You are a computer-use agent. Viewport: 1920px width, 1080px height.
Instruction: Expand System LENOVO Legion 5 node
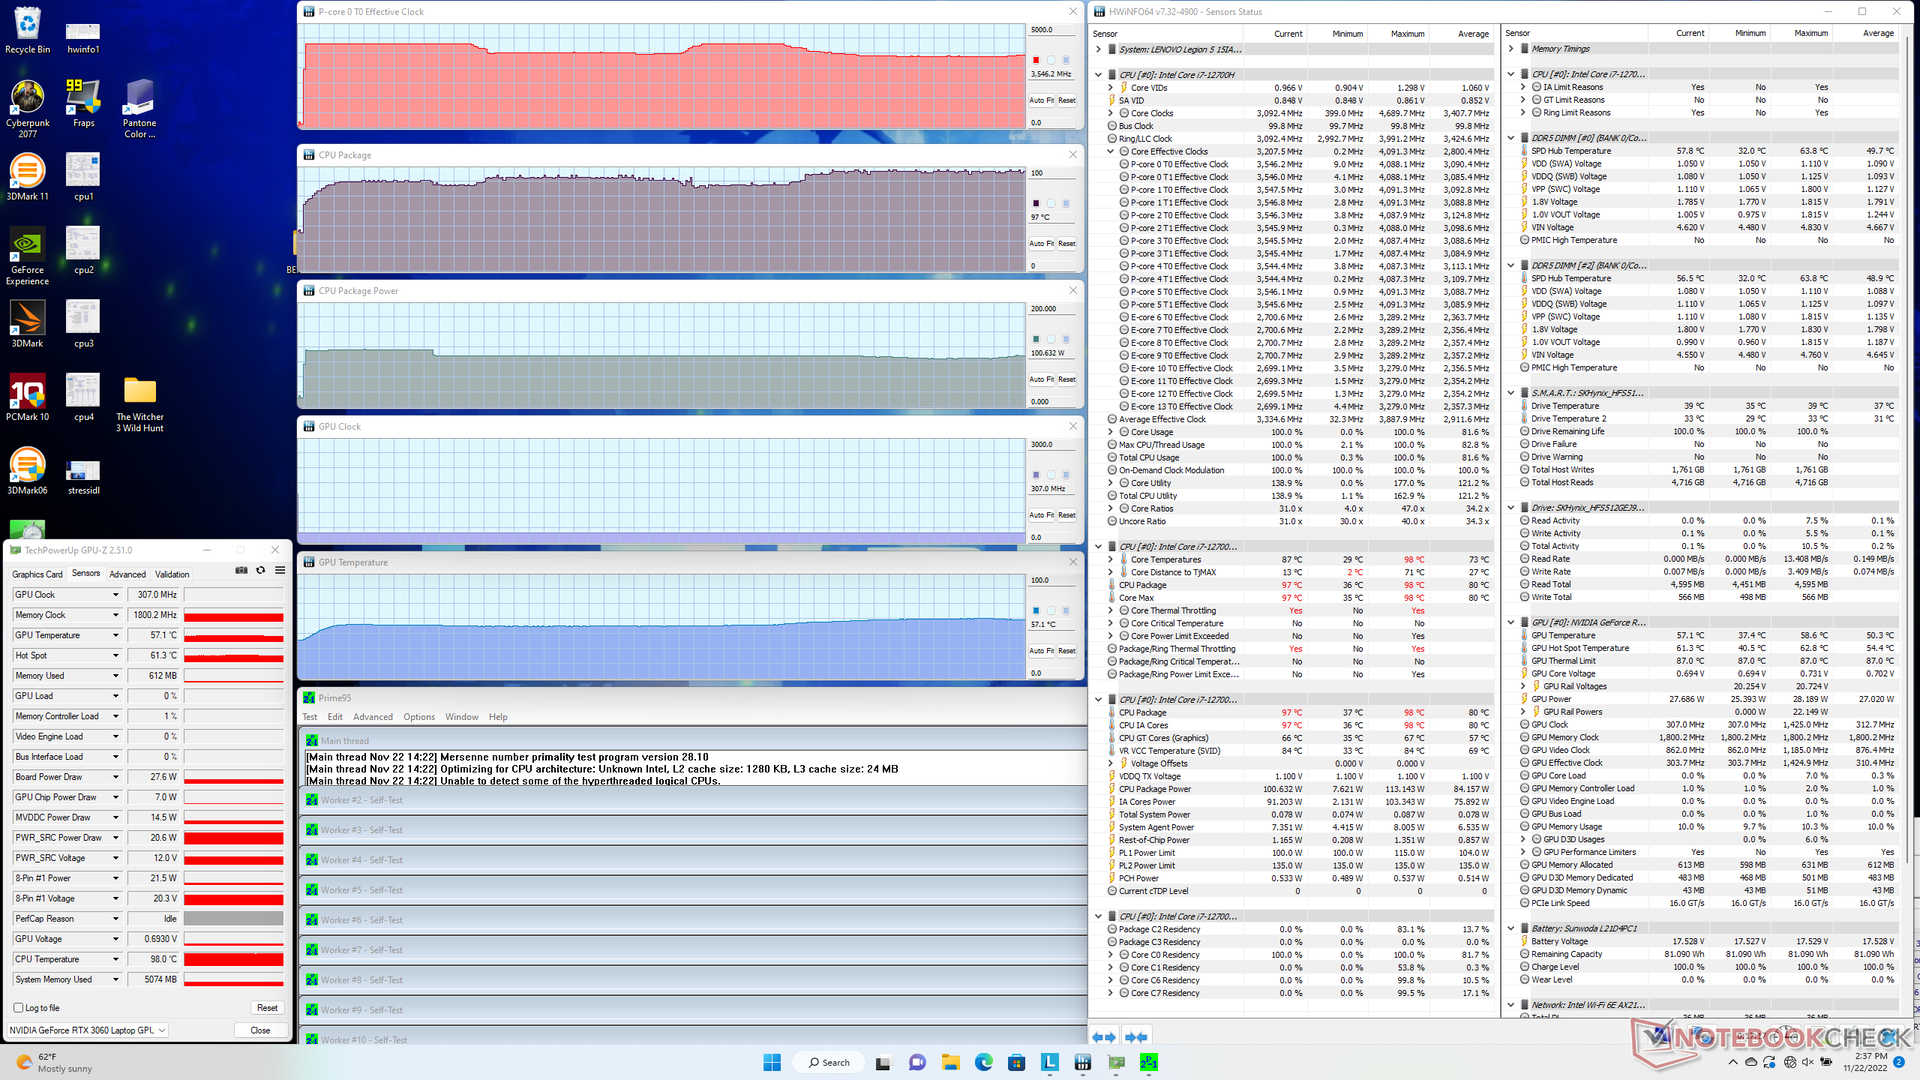pyautogui.click(x=1099, y=49)
